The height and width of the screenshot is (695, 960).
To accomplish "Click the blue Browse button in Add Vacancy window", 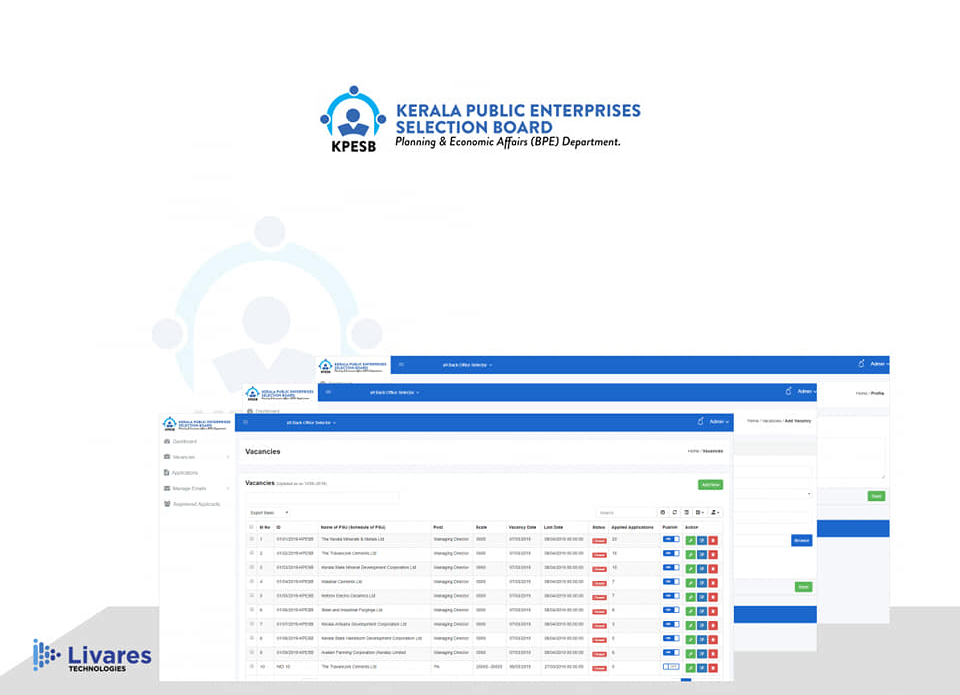I will [x=801, y=540].
